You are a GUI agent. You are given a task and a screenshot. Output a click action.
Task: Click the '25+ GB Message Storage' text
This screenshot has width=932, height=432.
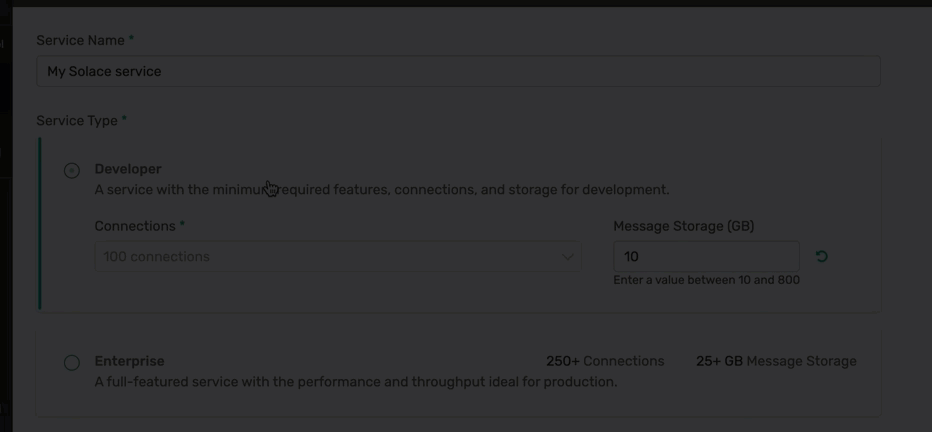pyautogui.click(x=776, y=361)
